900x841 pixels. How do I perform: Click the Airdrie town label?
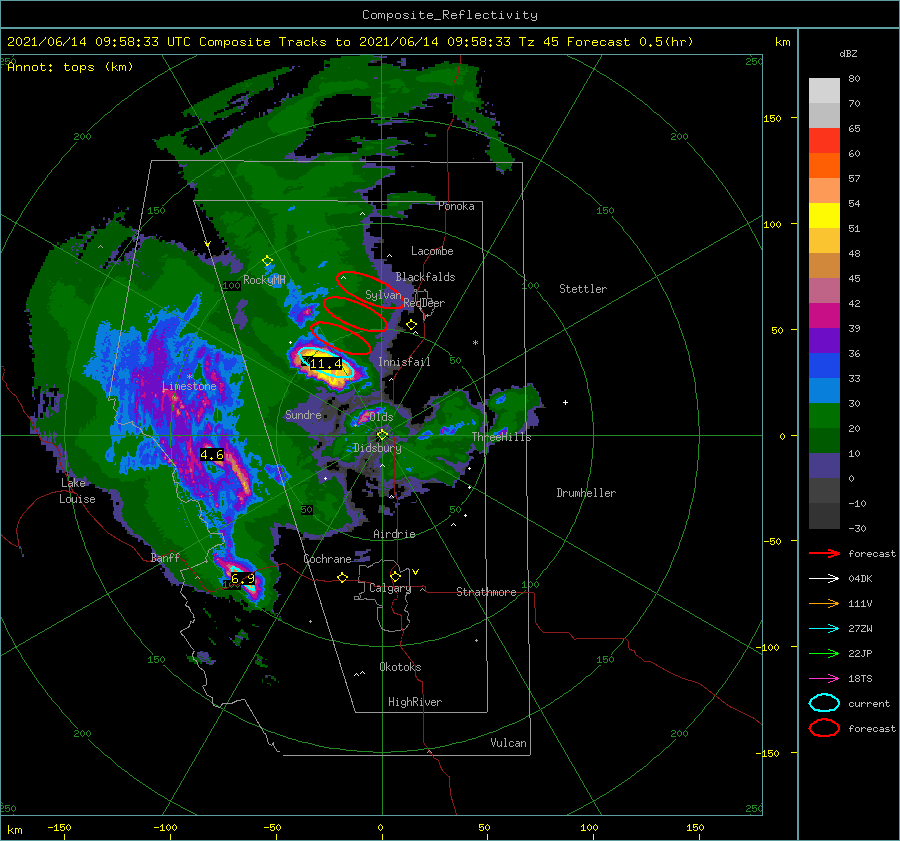[394, 534]
